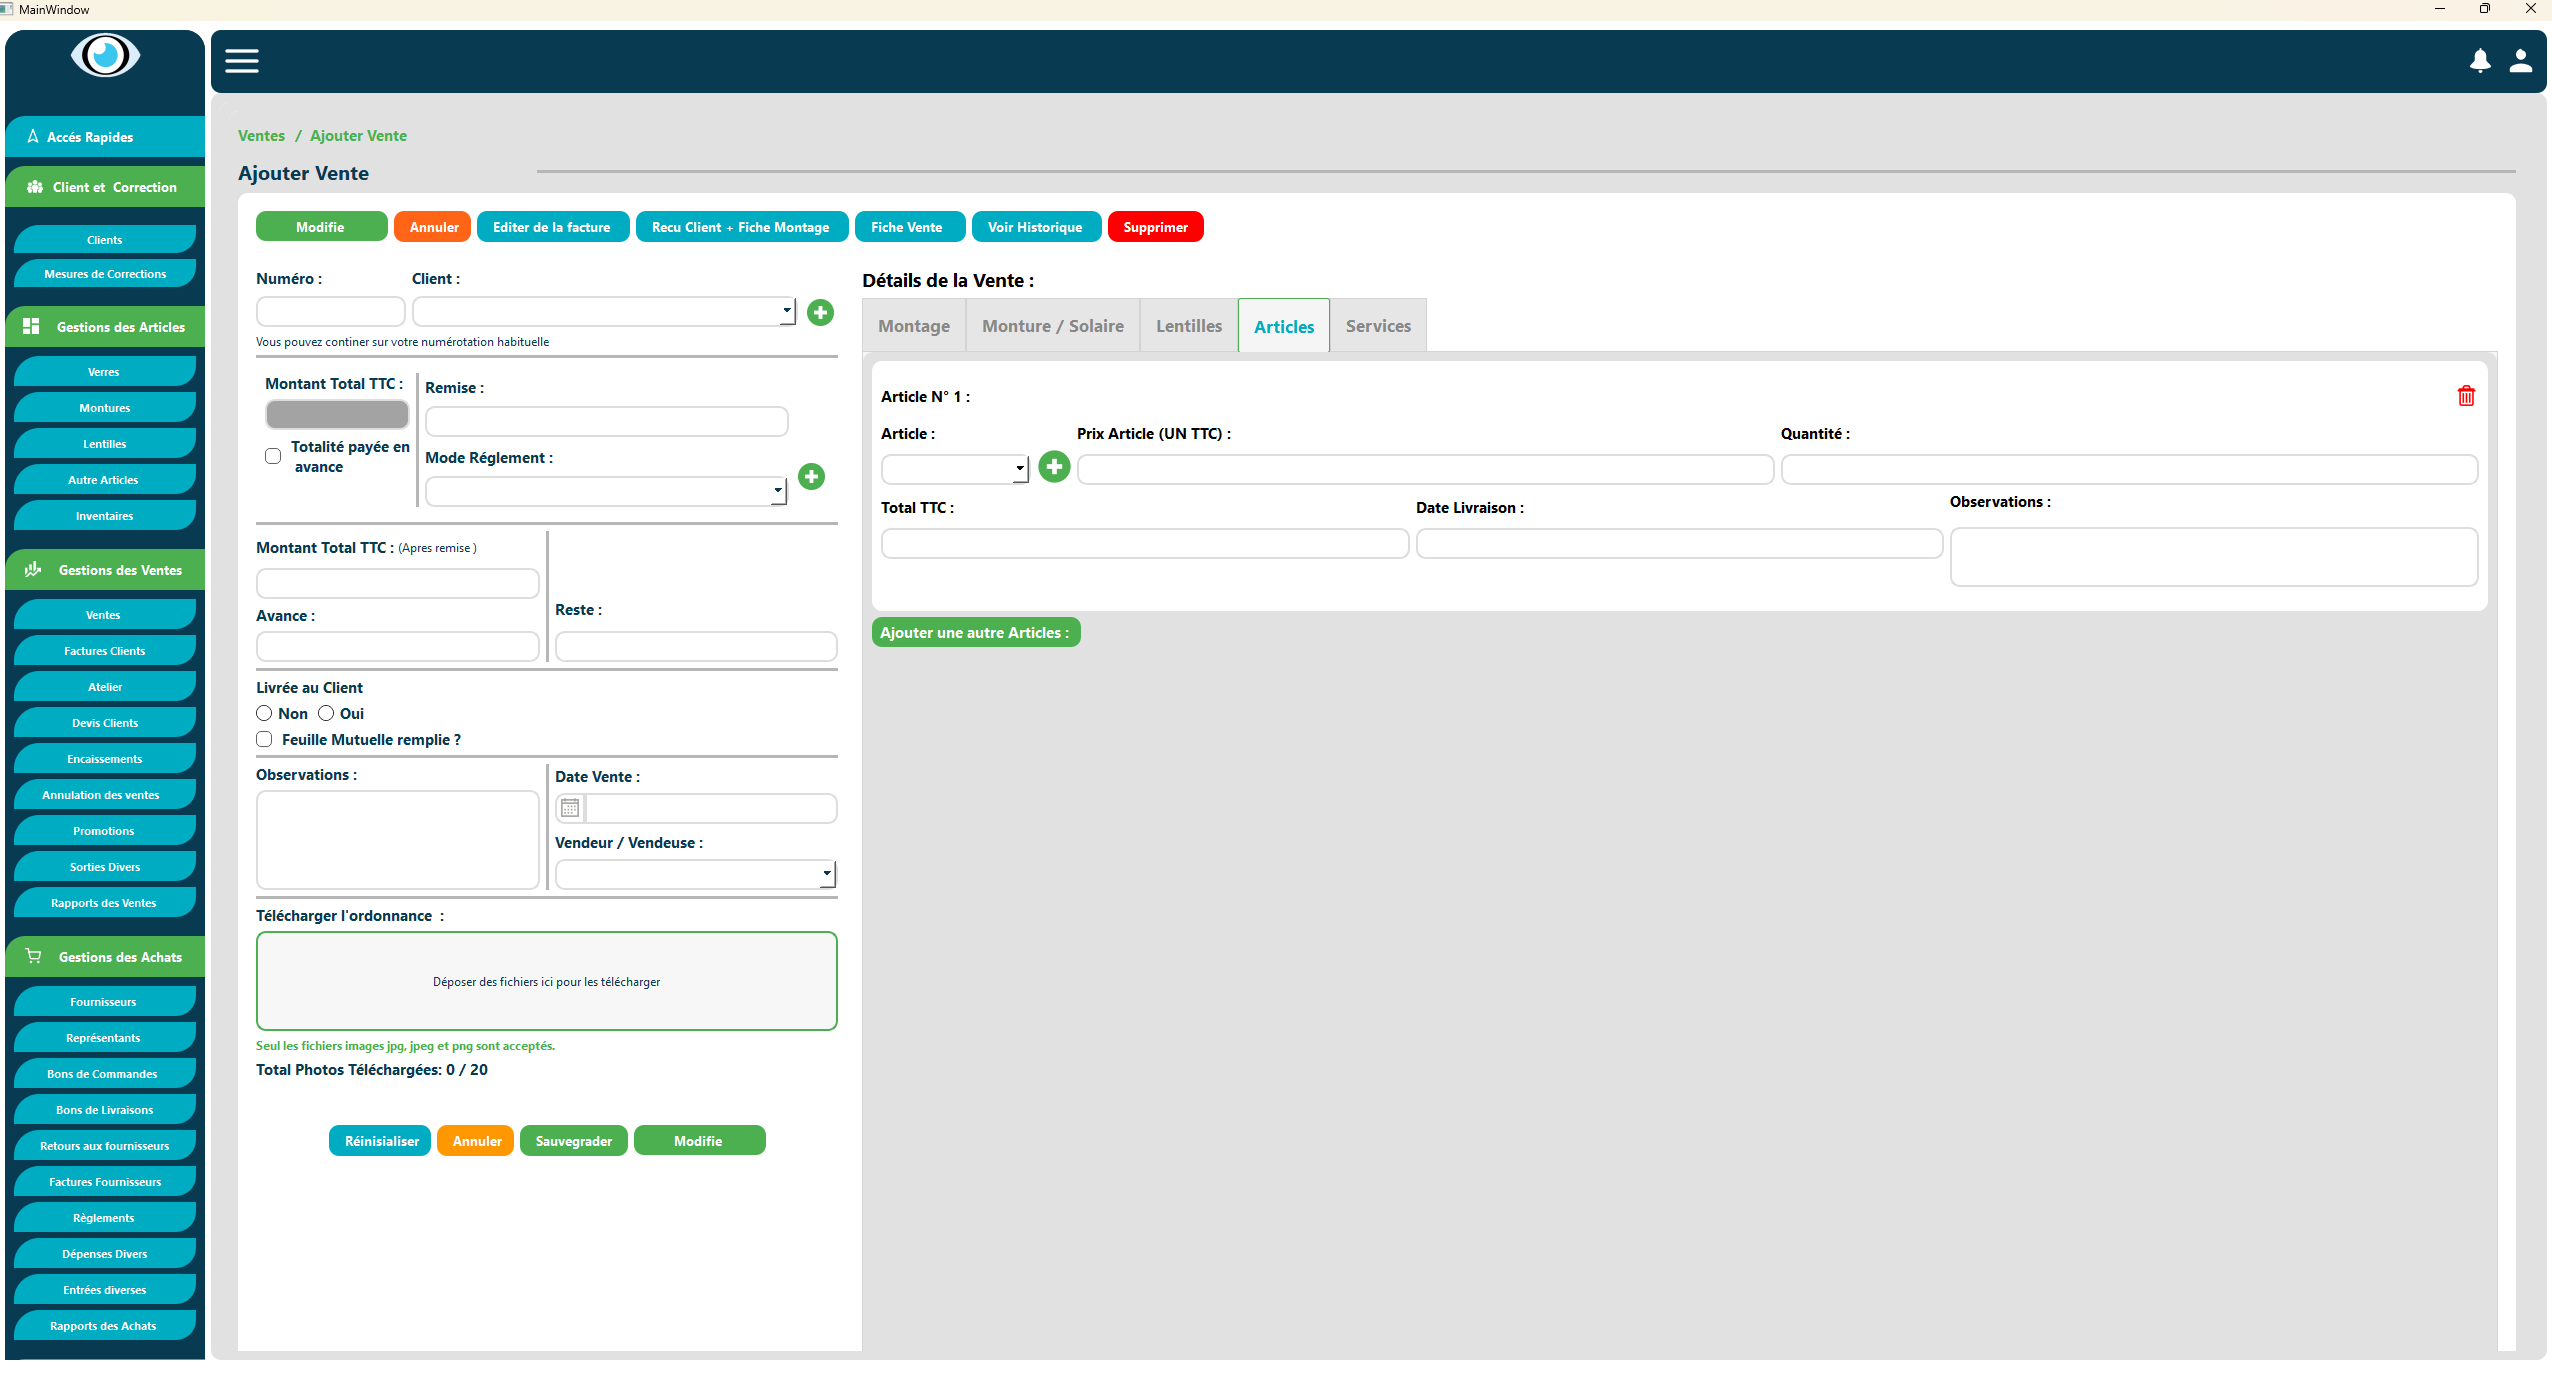
Task: Open the Date Vente calendar icon
Action: (x=570, y=808)
